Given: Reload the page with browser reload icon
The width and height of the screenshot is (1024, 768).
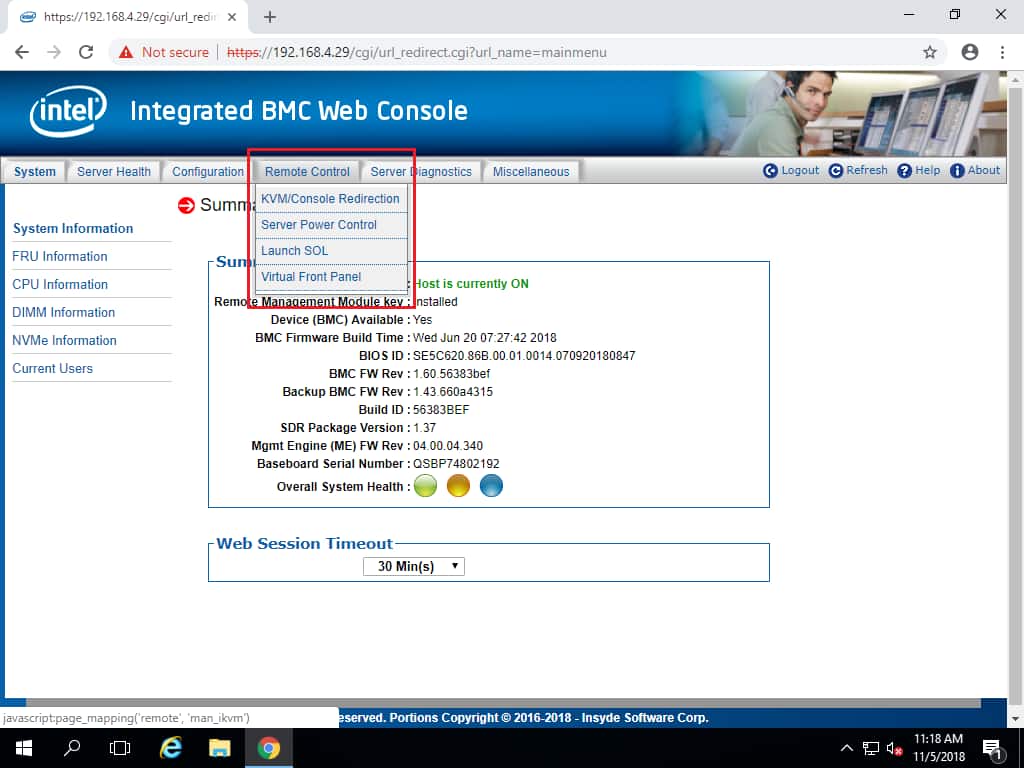Looking at the screenshot, I should [86, 52].
